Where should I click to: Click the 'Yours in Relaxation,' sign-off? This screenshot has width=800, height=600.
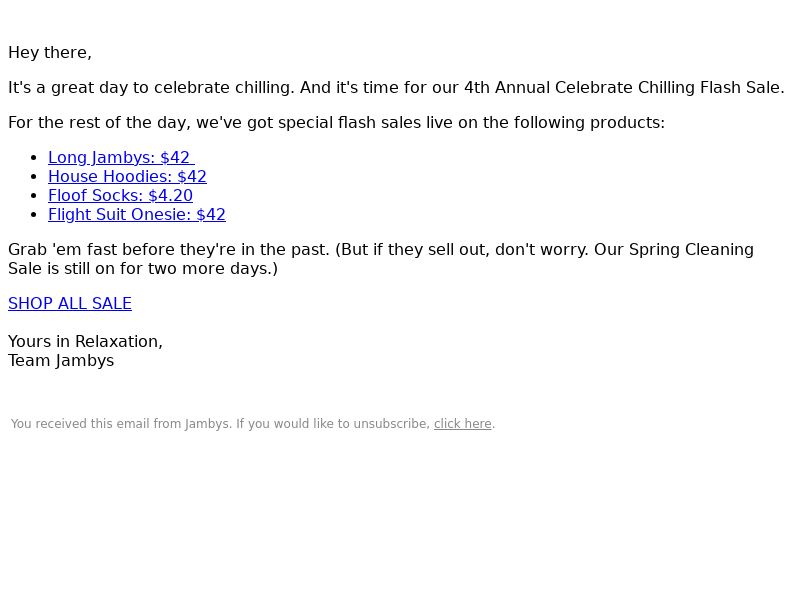tap(86, 342)
